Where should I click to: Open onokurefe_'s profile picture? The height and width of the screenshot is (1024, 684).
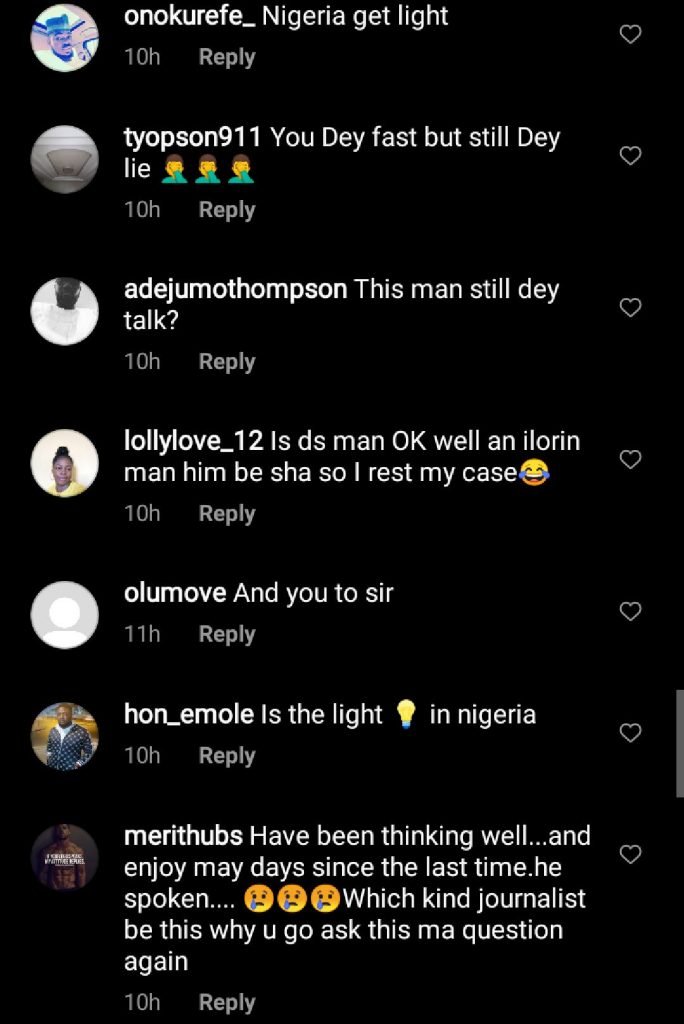pyautogui.click(x=65, y=37)
